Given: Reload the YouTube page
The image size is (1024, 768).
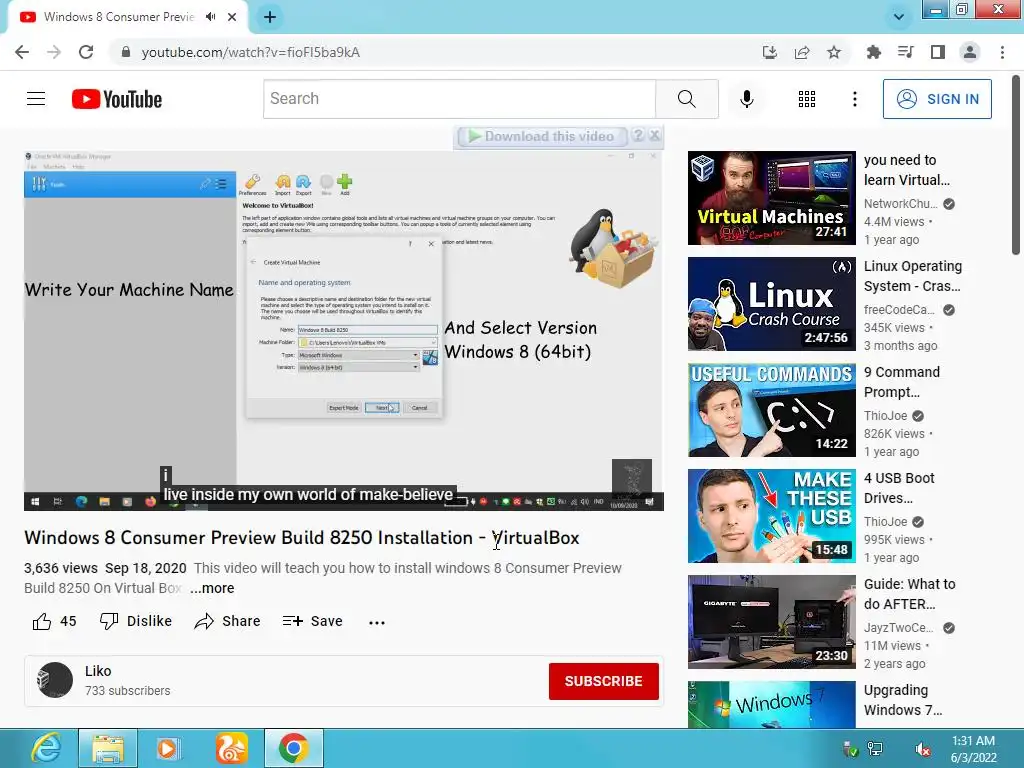Looking at the screenshot, I should (86, 52).
